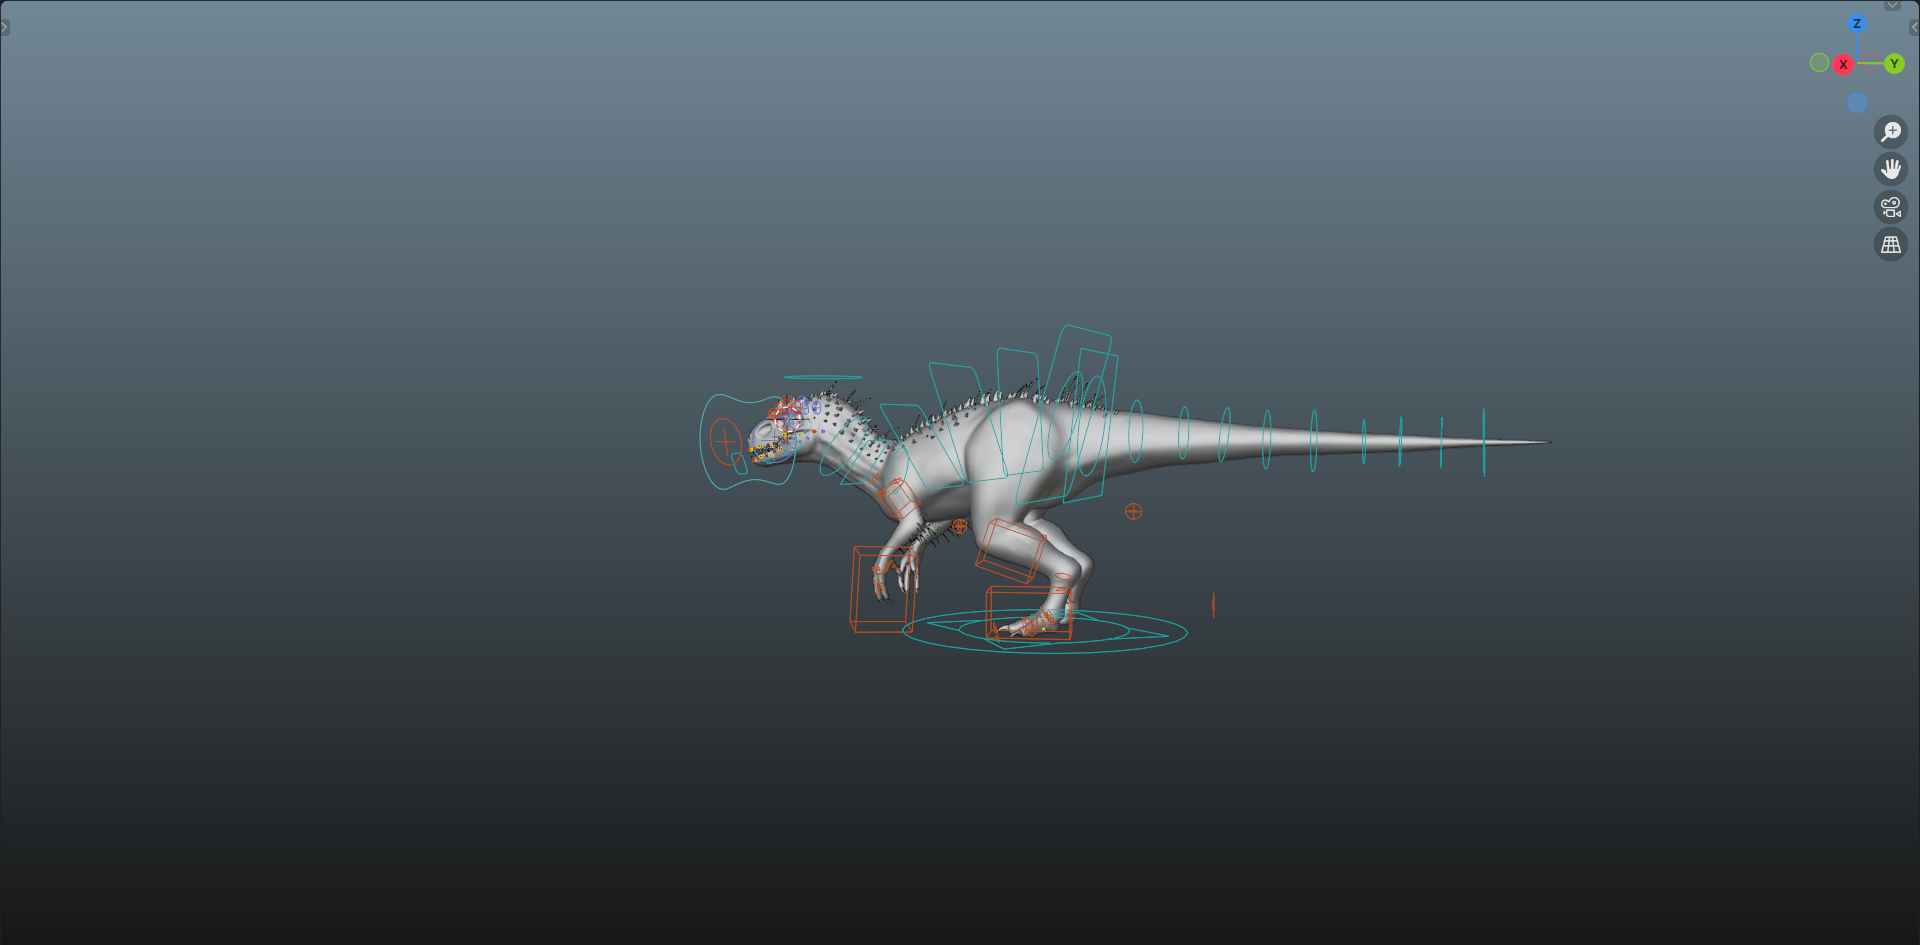Image resolution: width=1920 pixels, height=945 pixels.
Task: Toggle perspective/orthographic grid button
Action: click(1891, 244)
